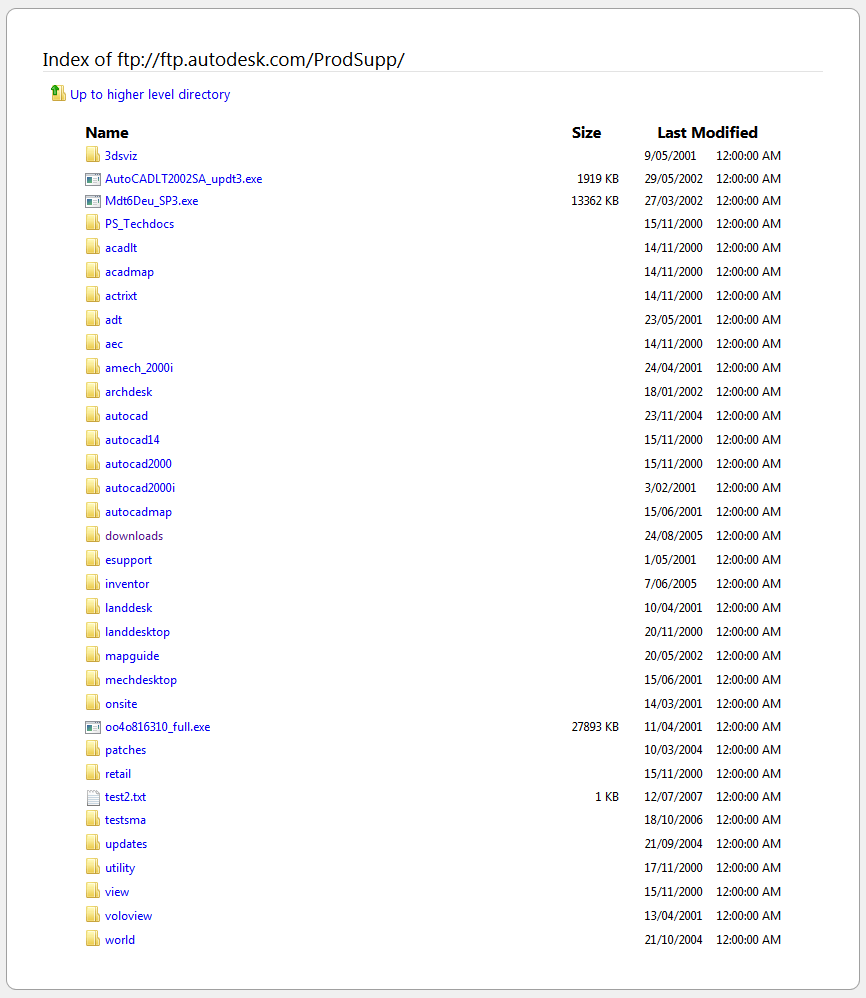Click the text file icon beside test2.txt
Image resolution: width=866 pixels, height=998 pixels.
click(x=93, y=797)
